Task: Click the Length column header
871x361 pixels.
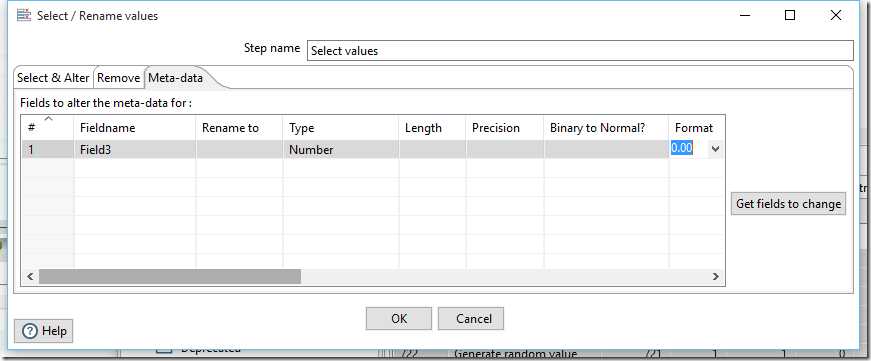Action: pos(432,128)
